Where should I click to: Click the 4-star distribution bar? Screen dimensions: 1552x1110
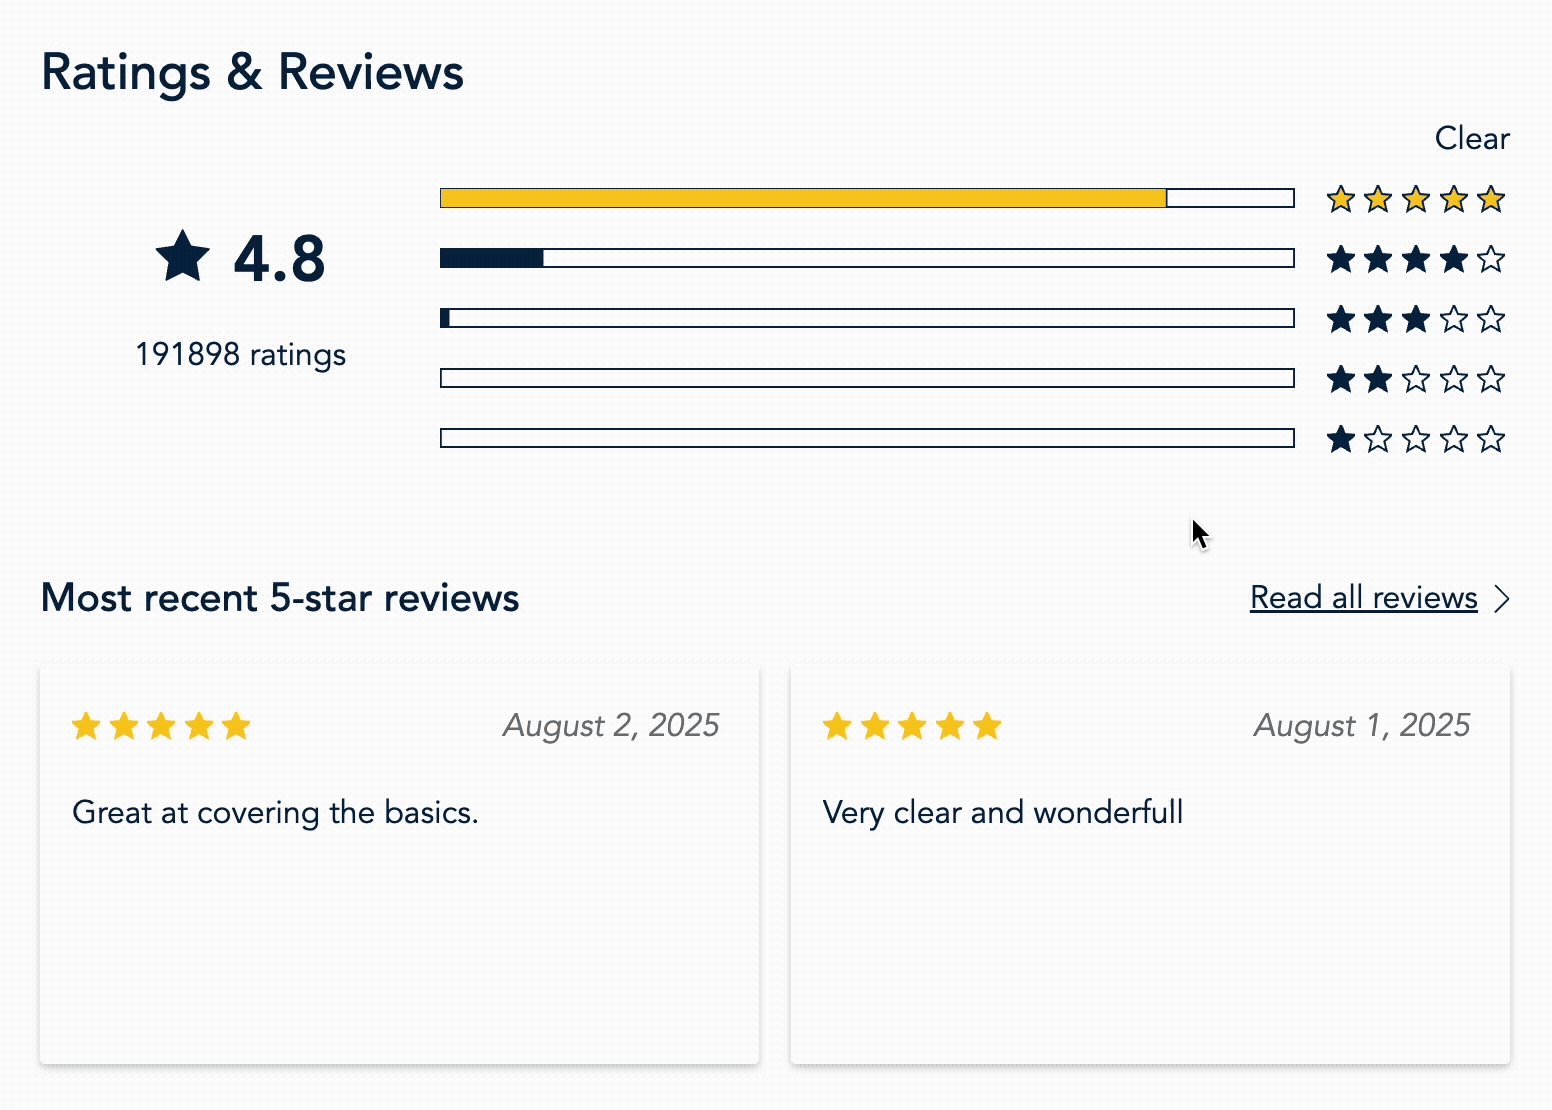coord(867,258)
